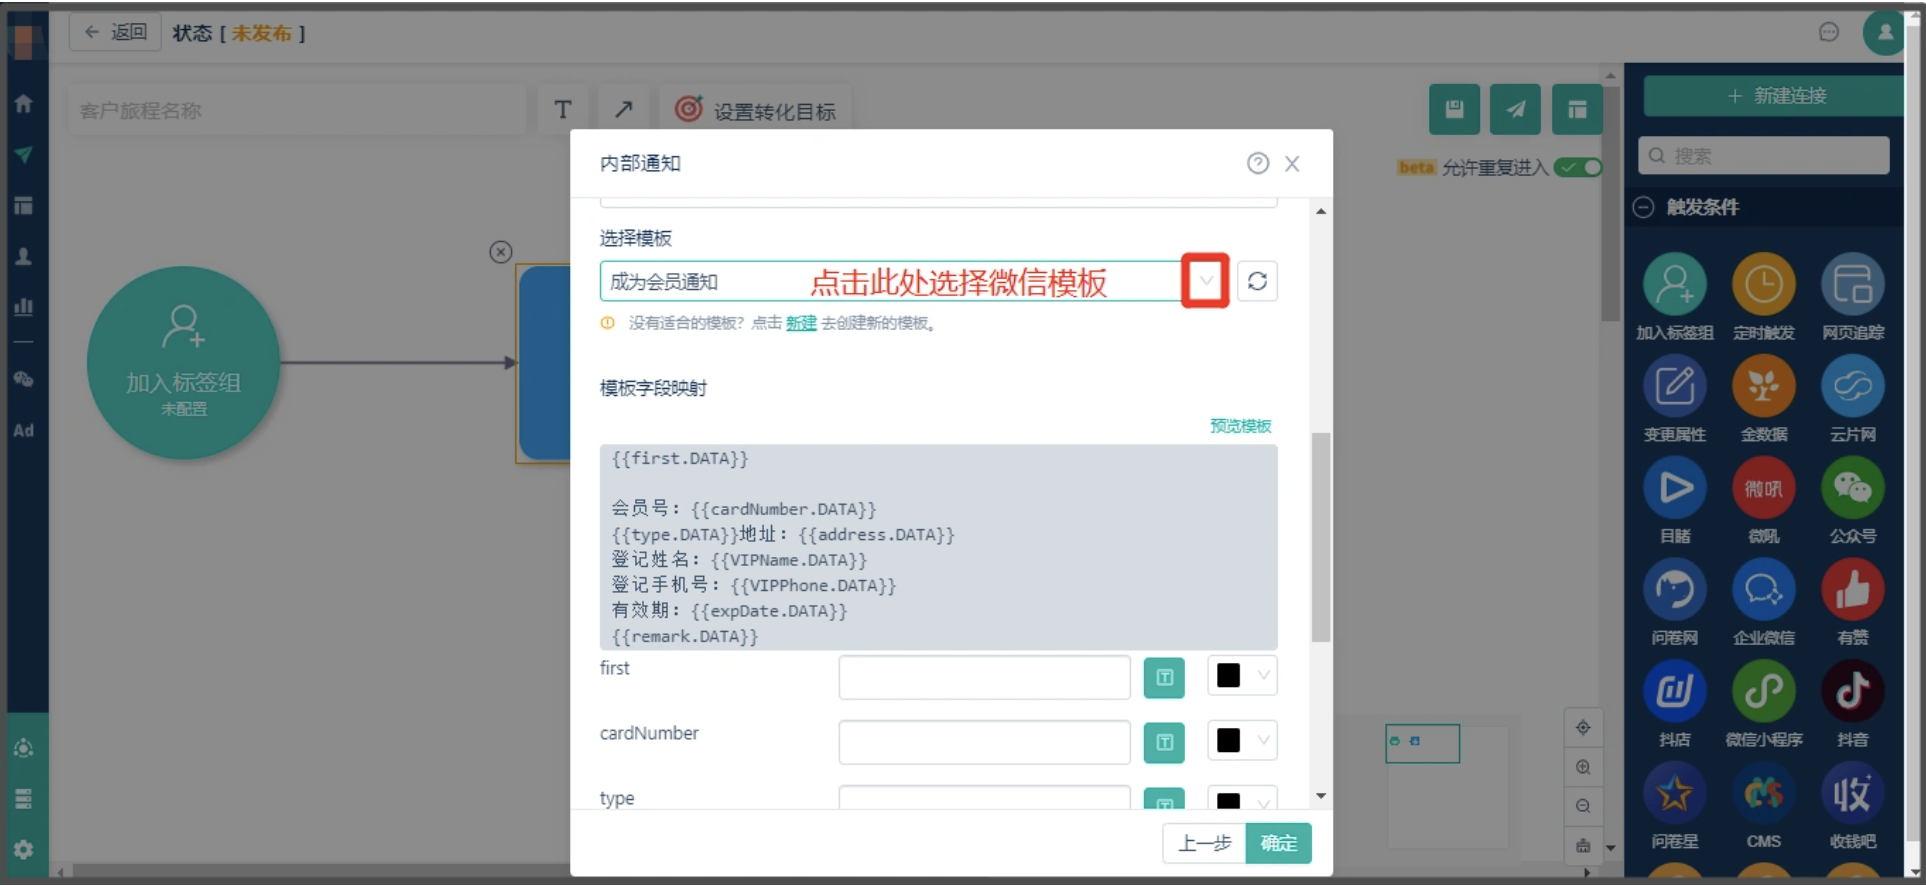Open settings gear in left sidebar
Image resolution: width=1926 pixels, height=886 pixels.
pos(24,849)
